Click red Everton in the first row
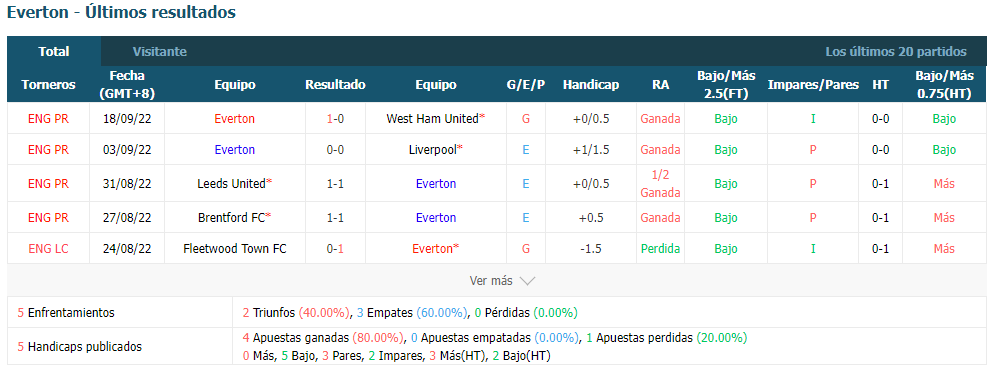 235,118
